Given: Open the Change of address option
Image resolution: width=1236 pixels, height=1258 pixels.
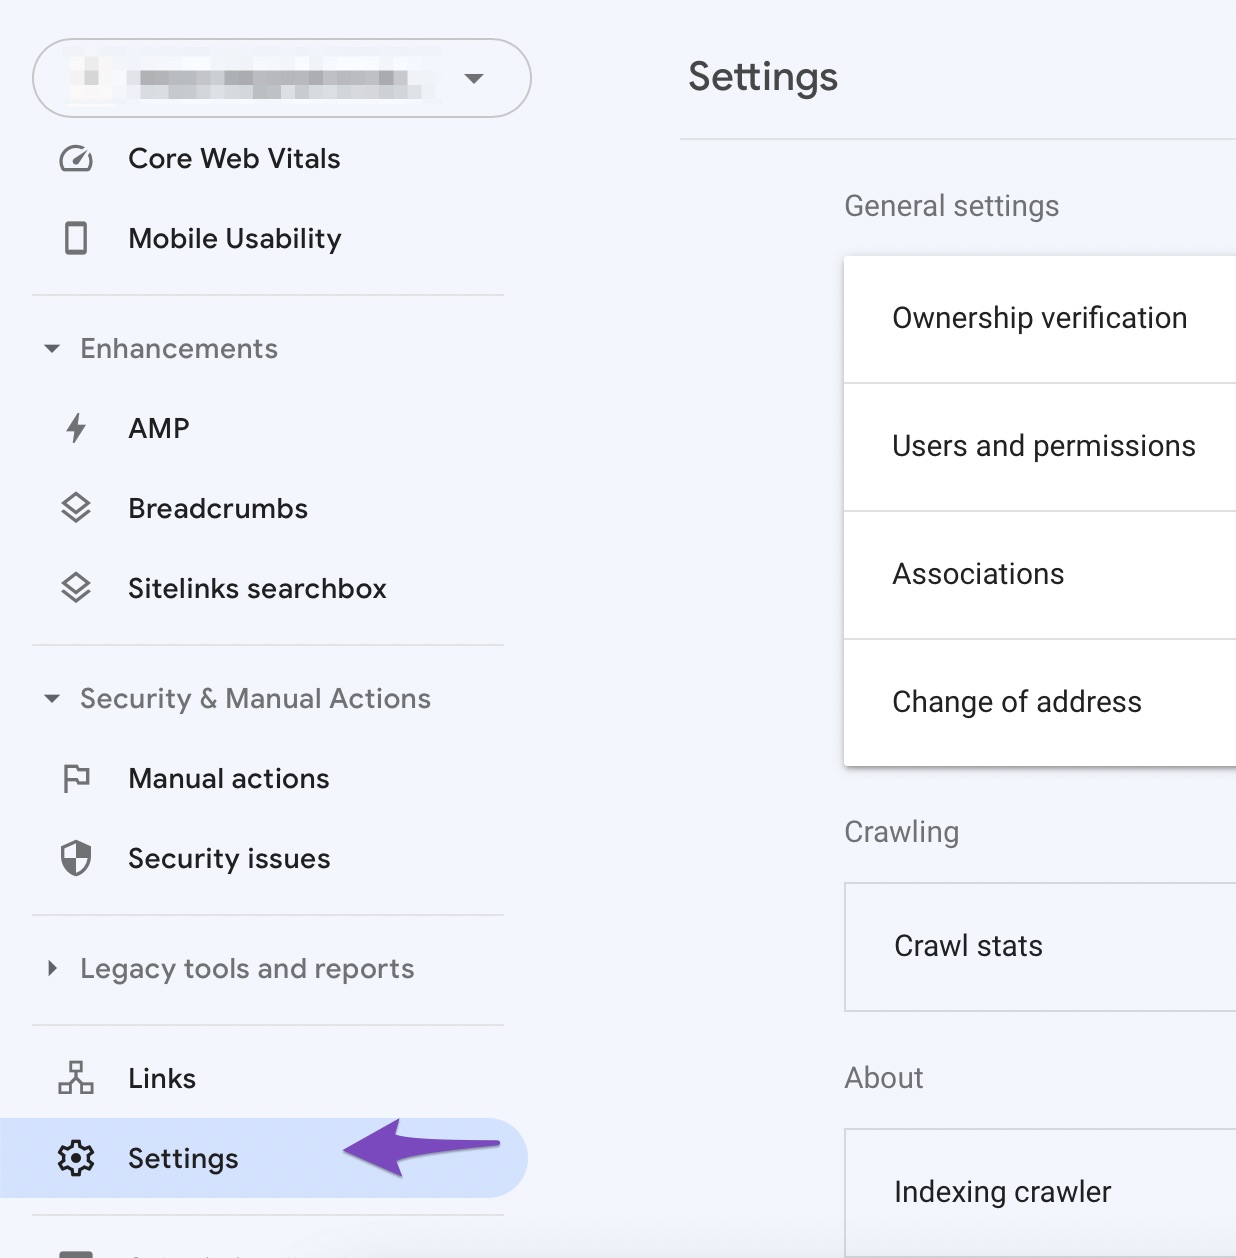Looking at the screenshot, I should tap(1016, 701).
